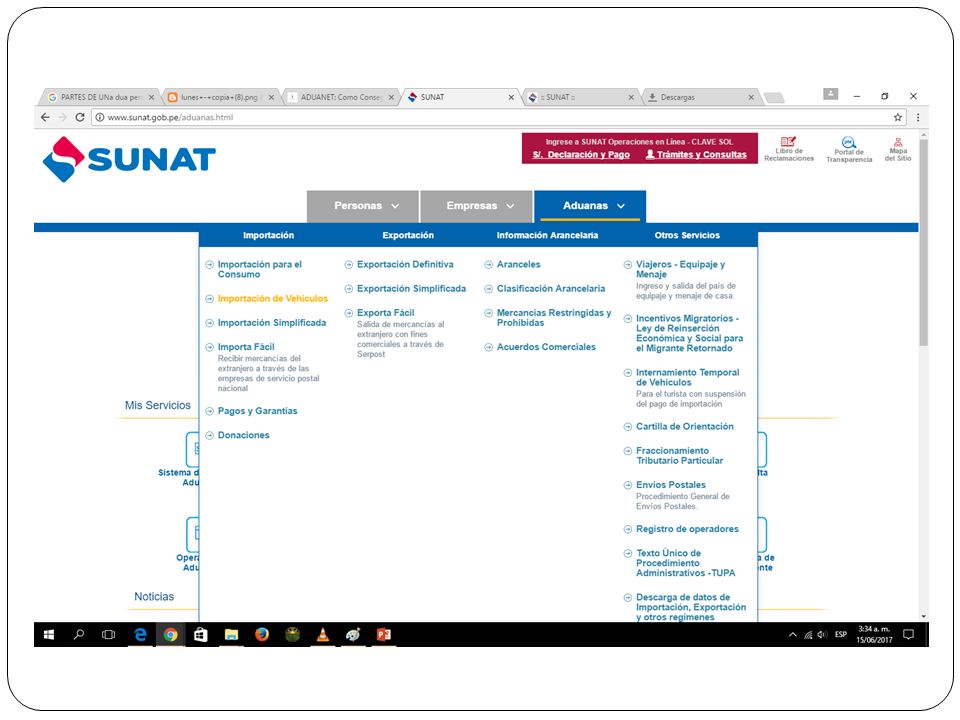Open Importa Fácil link
Image resolution: width=960 pixels, height=720 pixels.
tap(246, 347)
